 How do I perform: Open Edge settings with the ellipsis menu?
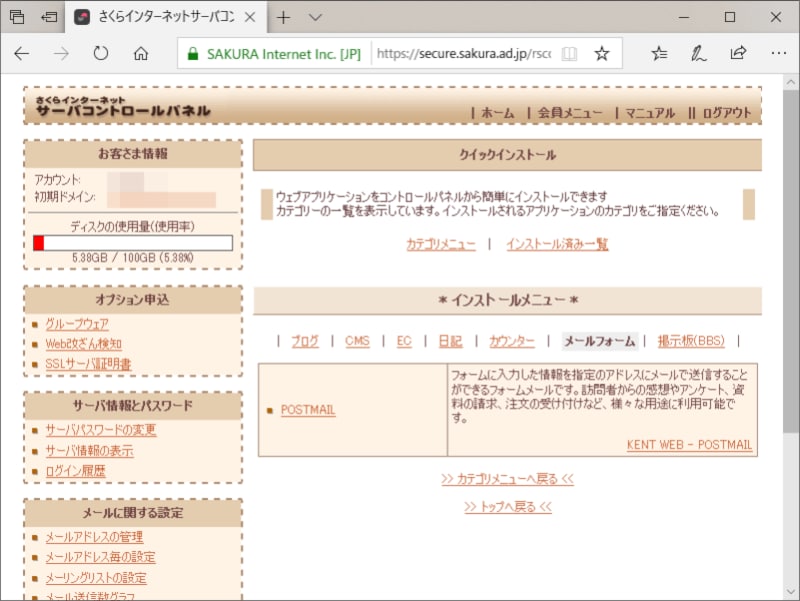(x=779, y=55)
